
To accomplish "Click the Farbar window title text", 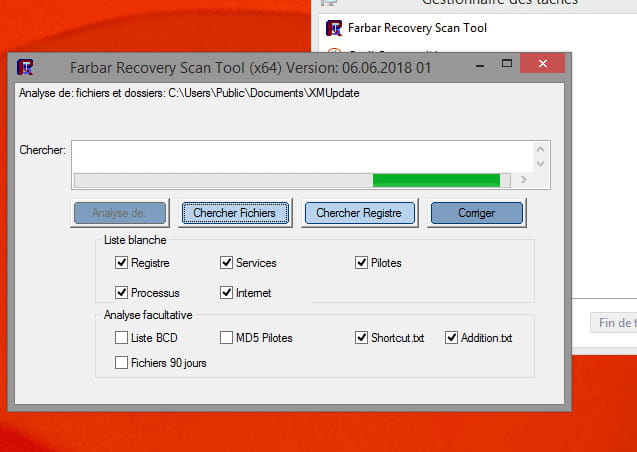I will pyautogui.click(x=250, y=67).
